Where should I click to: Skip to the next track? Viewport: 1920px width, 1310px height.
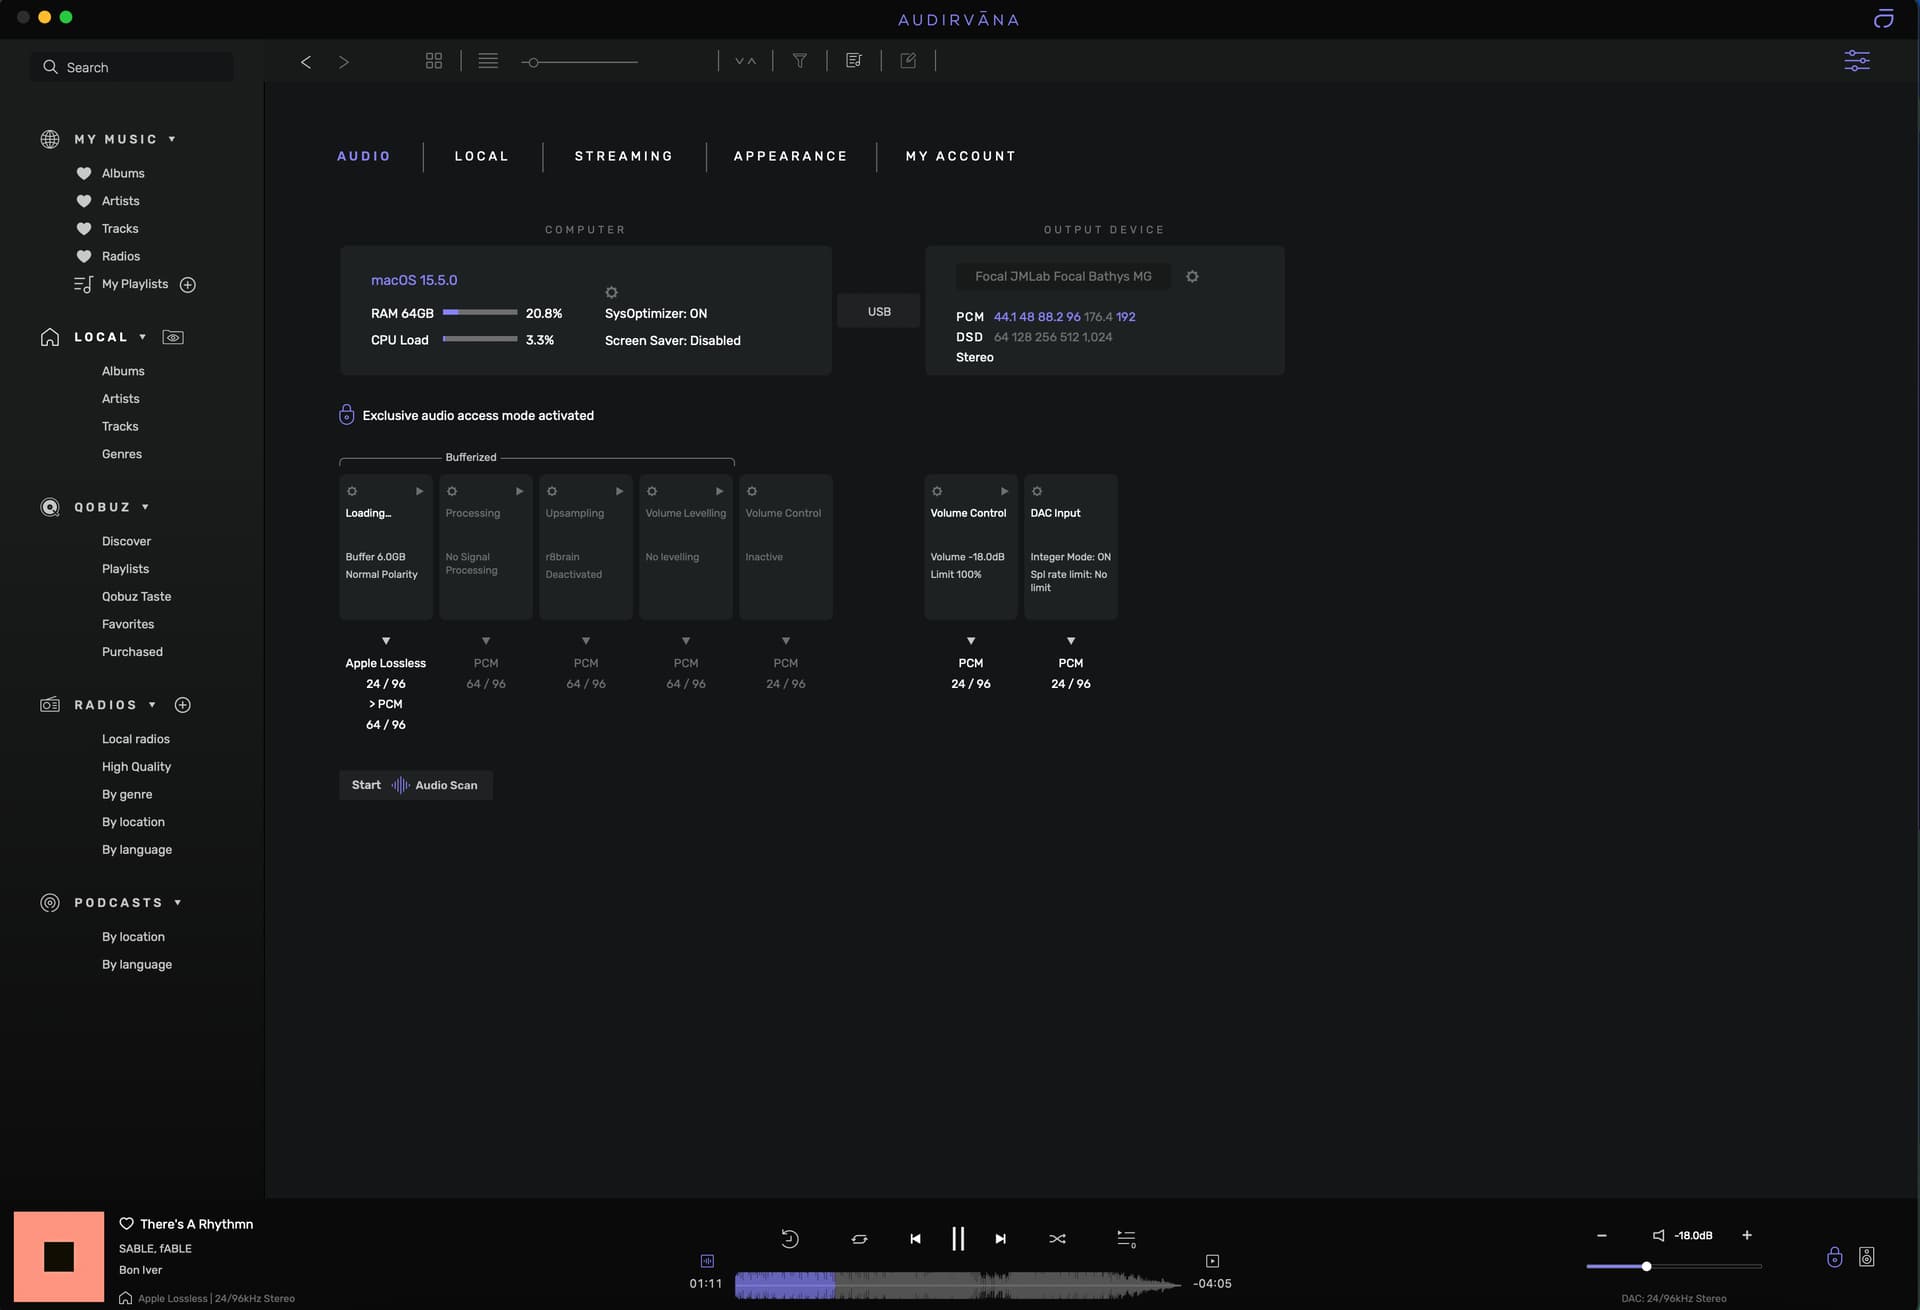1001,1239
